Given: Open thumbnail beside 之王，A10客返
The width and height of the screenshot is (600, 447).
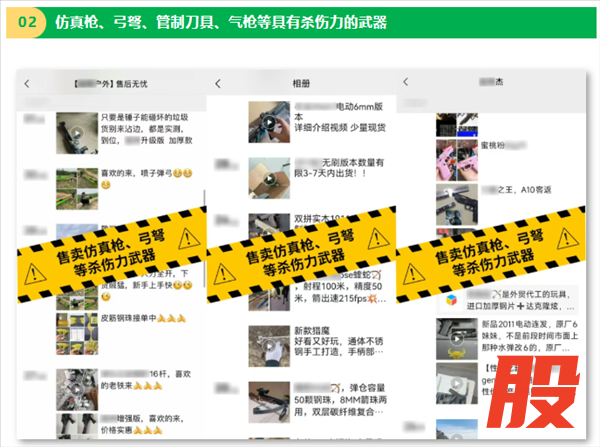Looking at the screenshot, I should (457, 204).
